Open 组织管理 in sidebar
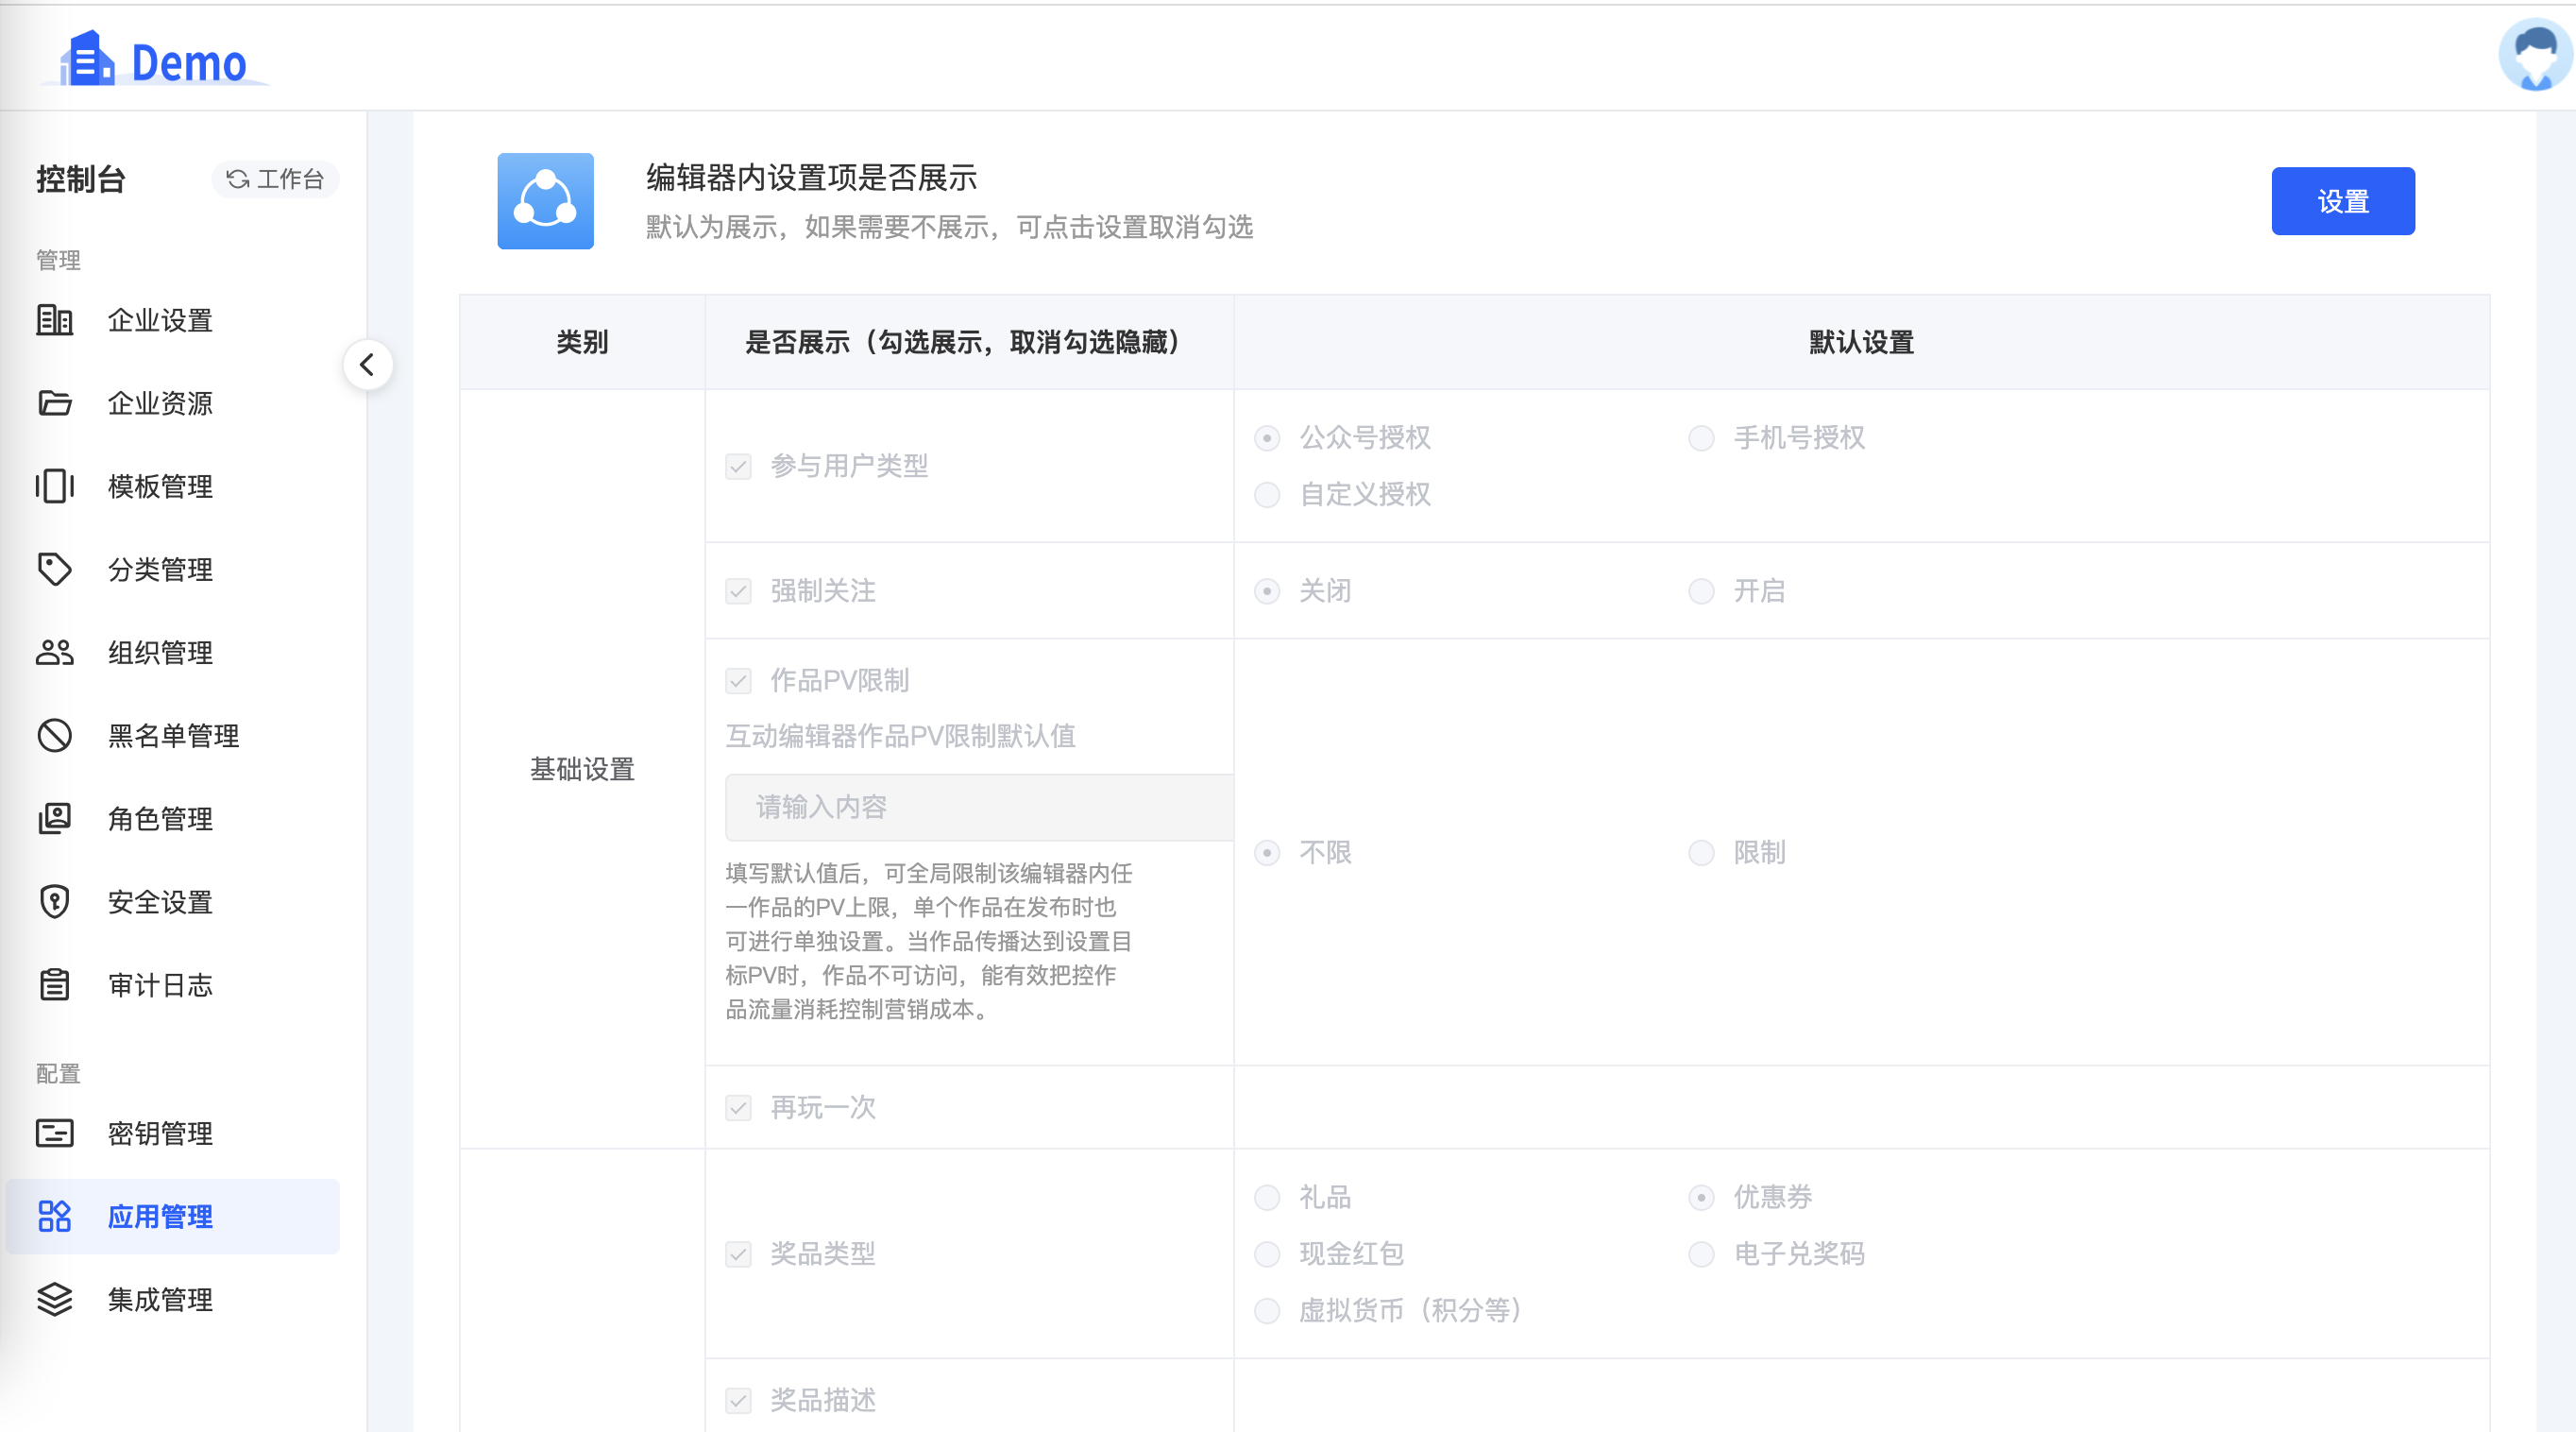The width and height of the screenshot is (2576, 1432). 172,652
